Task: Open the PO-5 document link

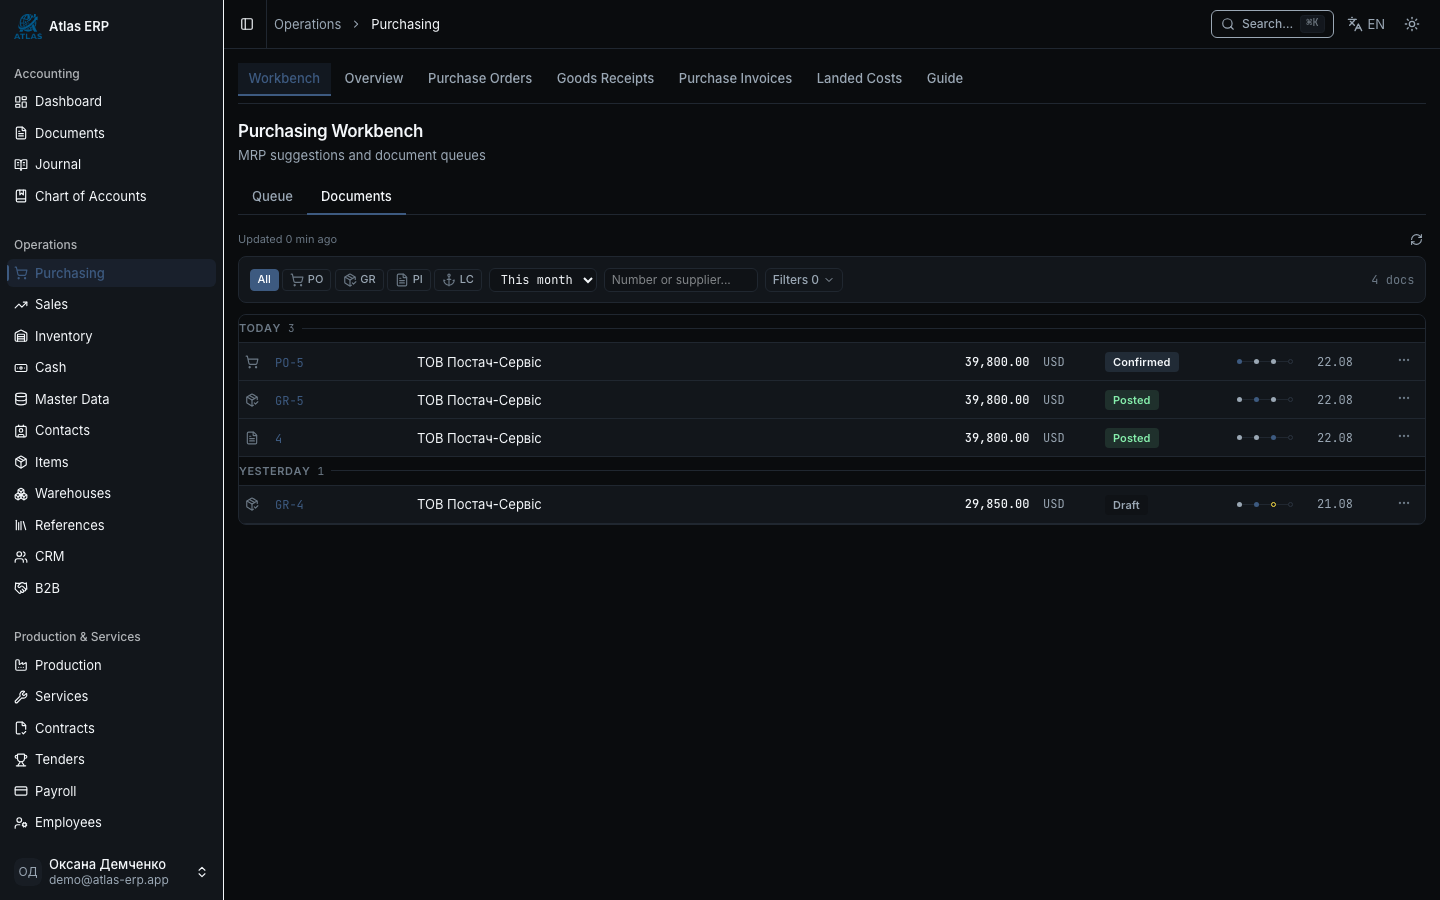Action: (x=289, y=363)
